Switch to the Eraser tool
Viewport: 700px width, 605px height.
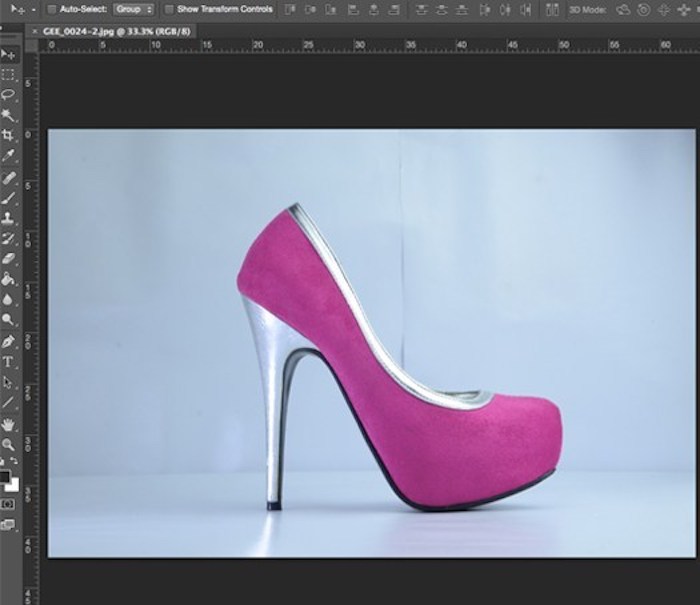[9, 258]
